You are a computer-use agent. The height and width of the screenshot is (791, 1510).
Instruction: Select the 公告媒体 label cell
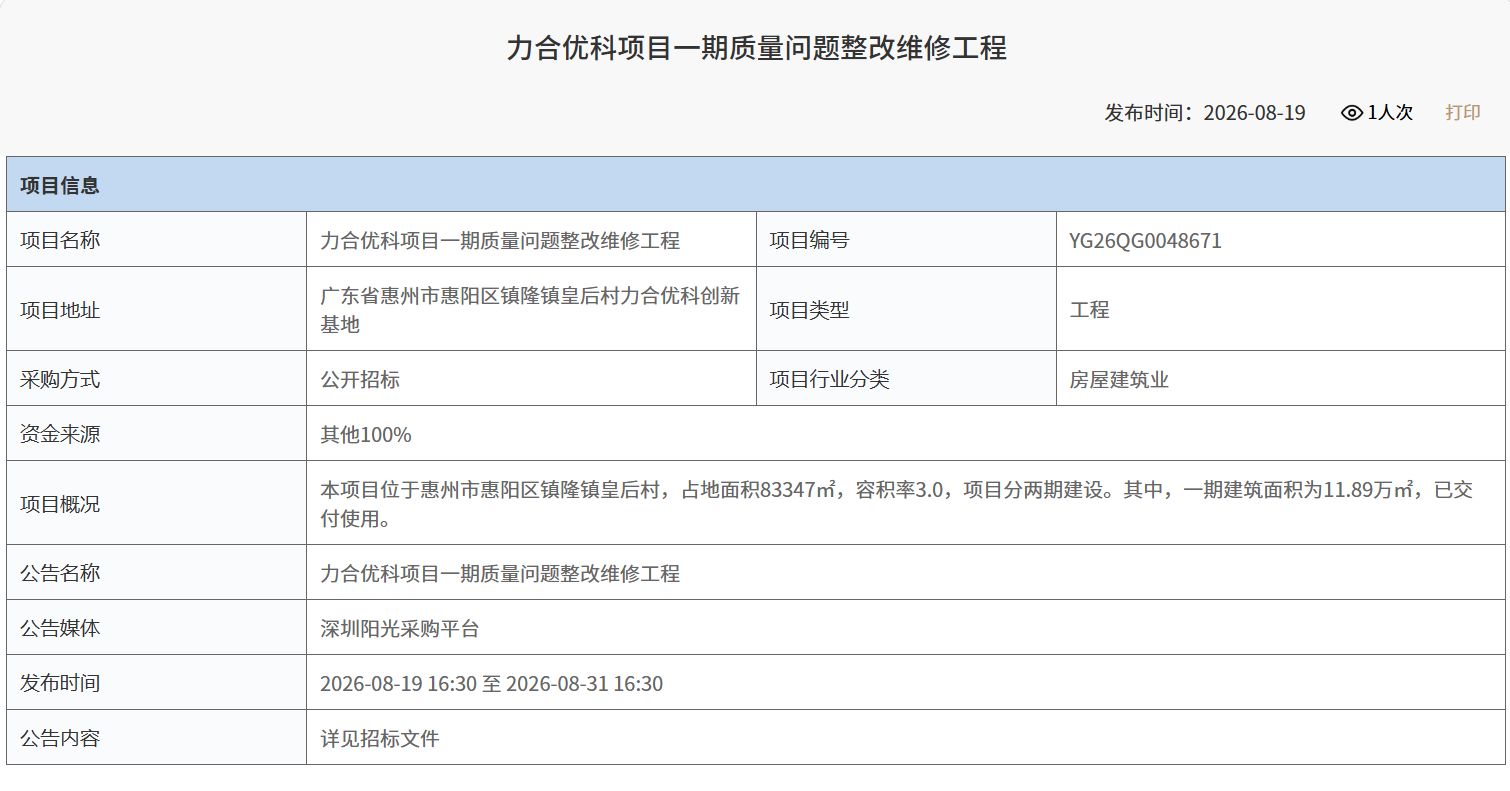[x=157, y=628]
